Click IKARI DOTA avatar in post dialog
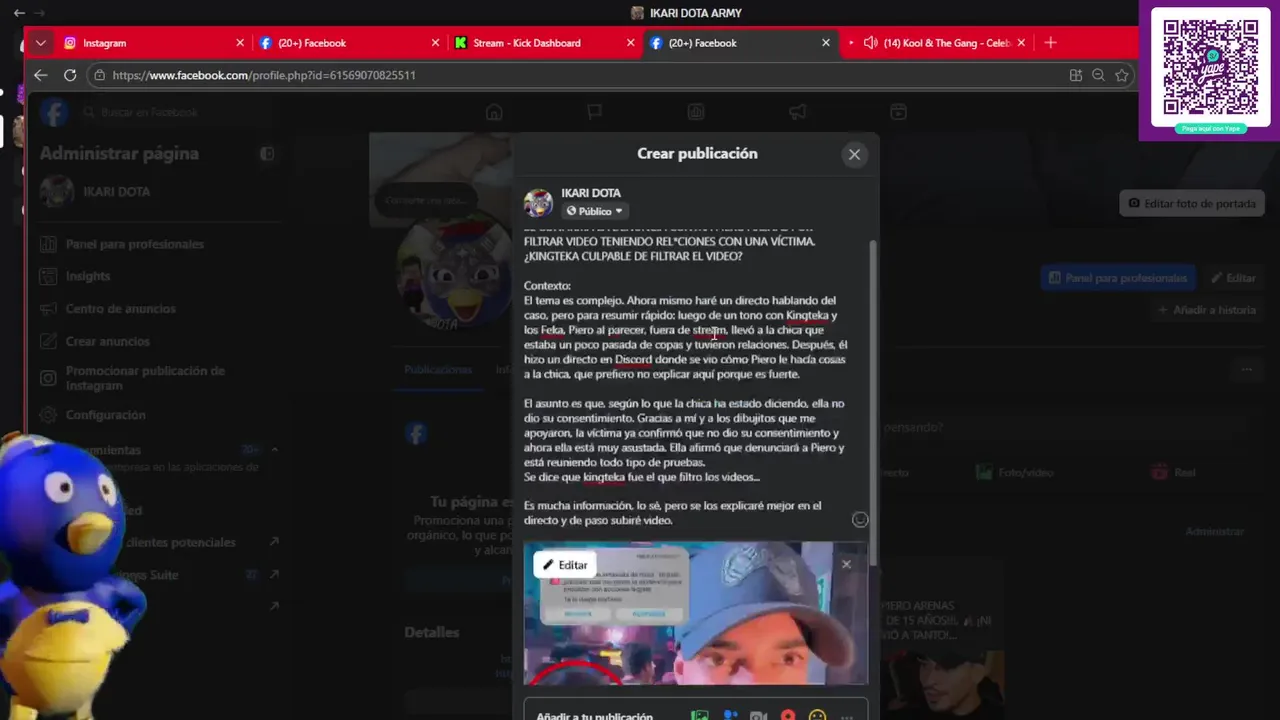 [x=538, y=203]
